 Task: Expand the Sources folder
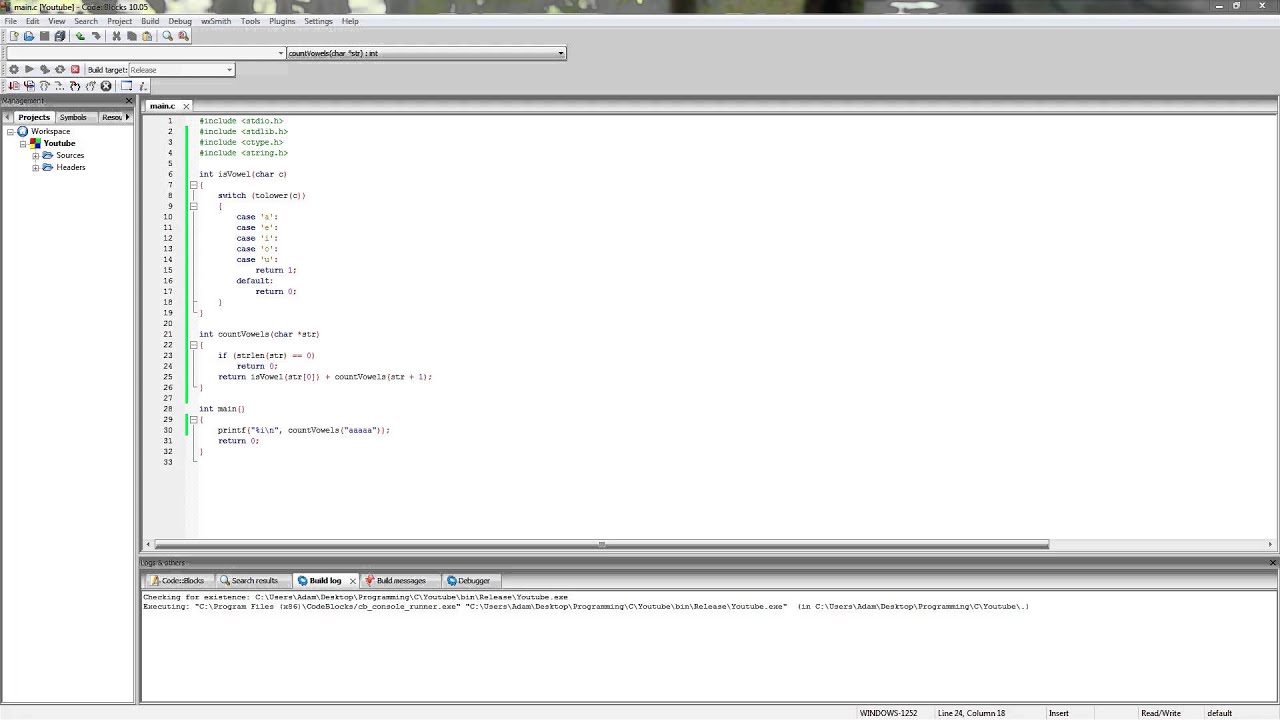coord(36,156)
